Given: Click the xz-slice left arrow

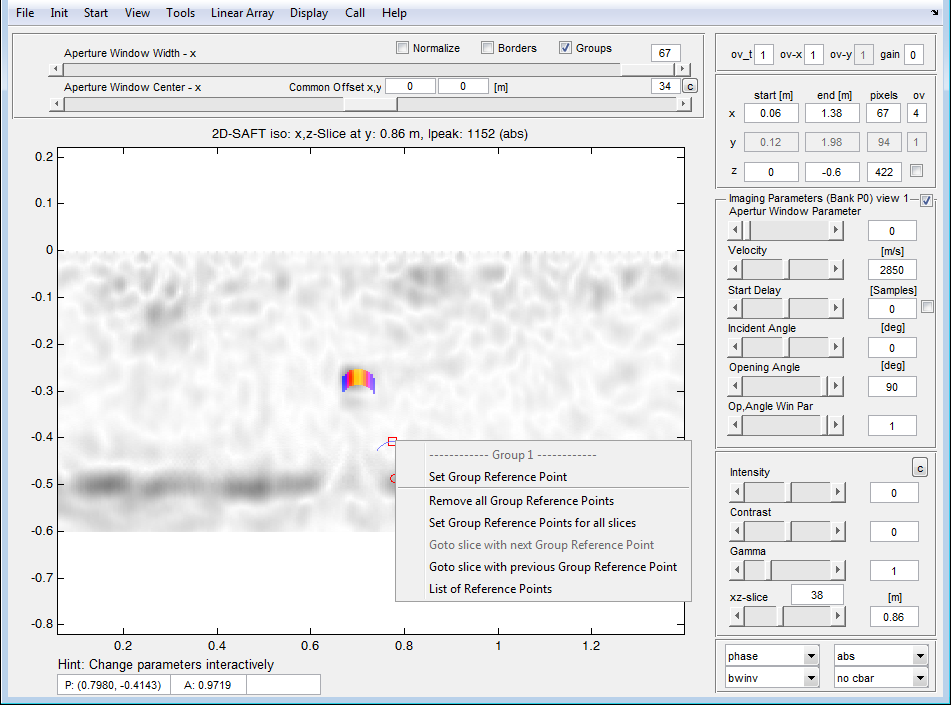Looking at the screenshot, I should (x=737, y=616).
